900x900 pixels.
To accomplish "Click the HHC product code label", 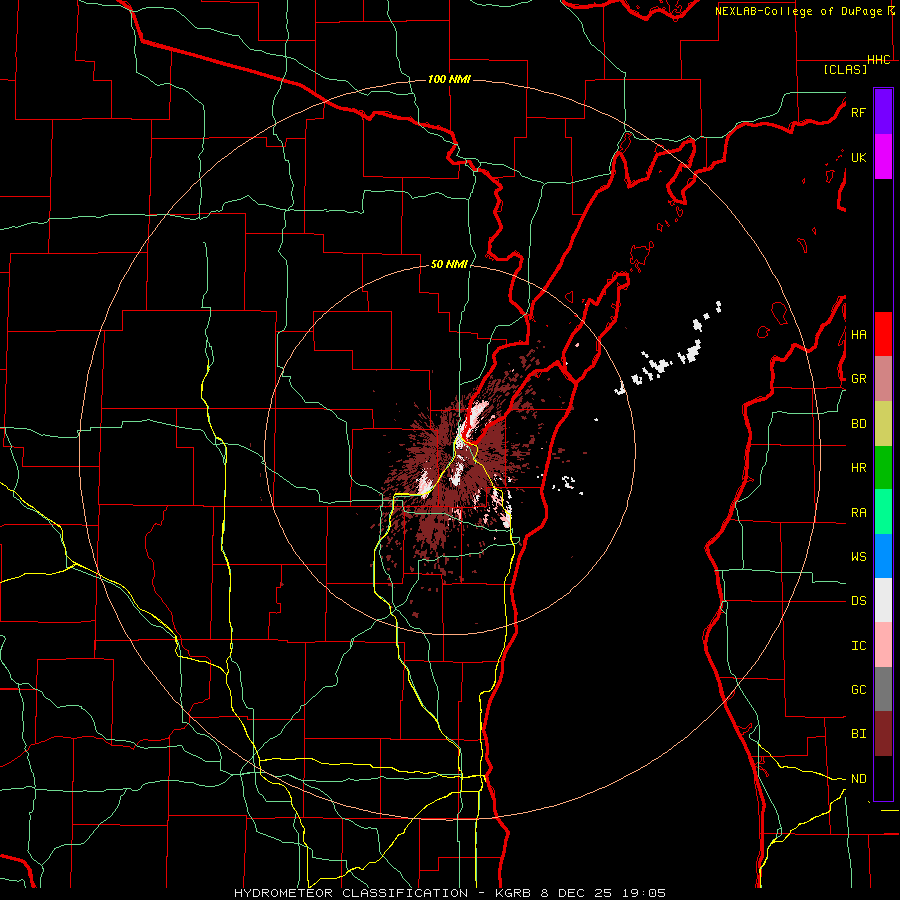I will [x=879, y=60].
